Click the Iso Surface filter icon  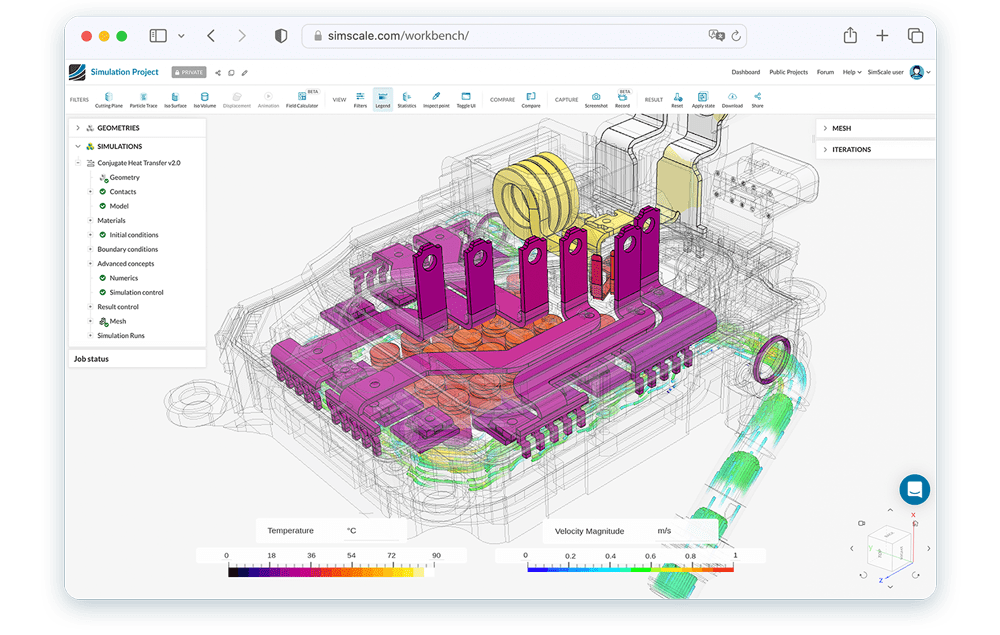pos(175,99)
